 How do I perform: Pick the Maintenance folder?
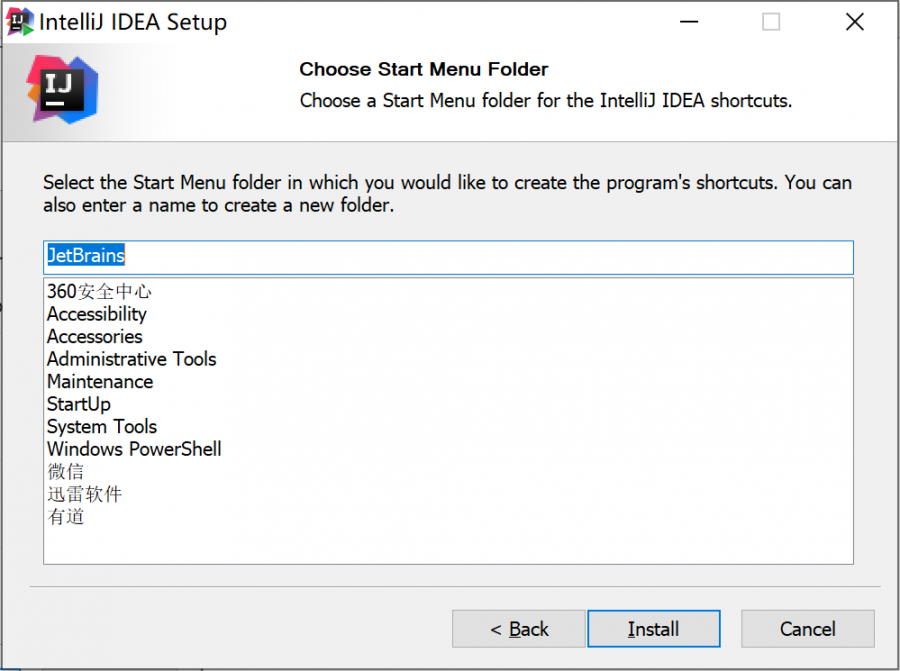(x=100, y=382)
